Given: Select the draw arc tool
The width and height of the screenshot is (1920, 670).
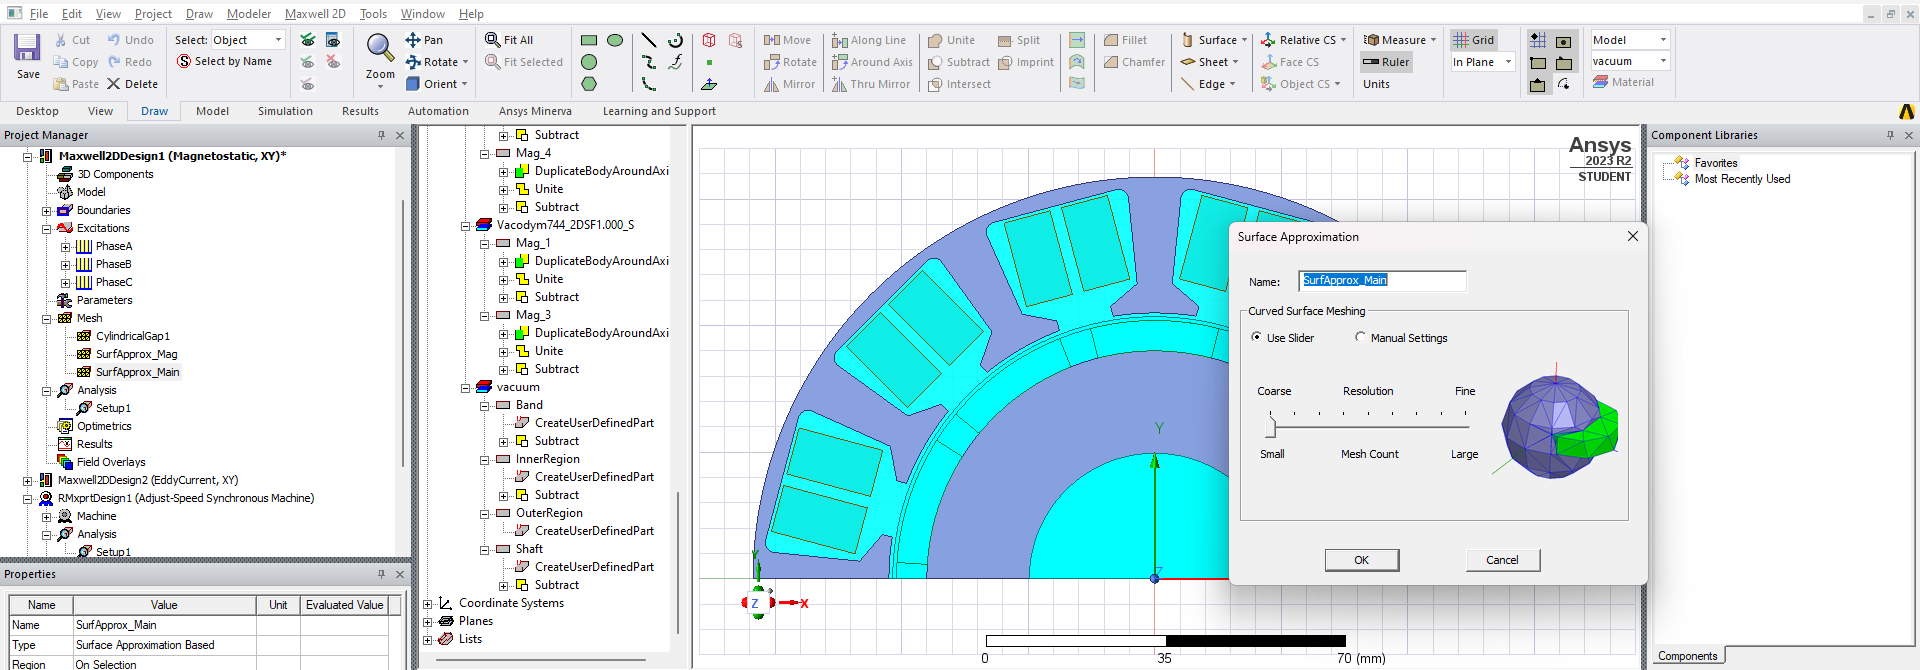Looking at the screenshot, I should tap(676, 40).
